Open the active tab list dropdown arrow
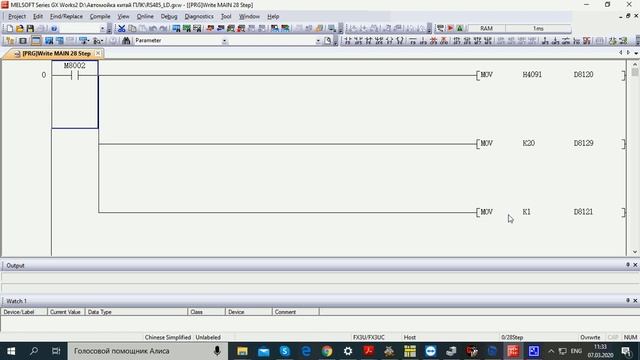This screenshot has width=640, height=360. (636, 53)
